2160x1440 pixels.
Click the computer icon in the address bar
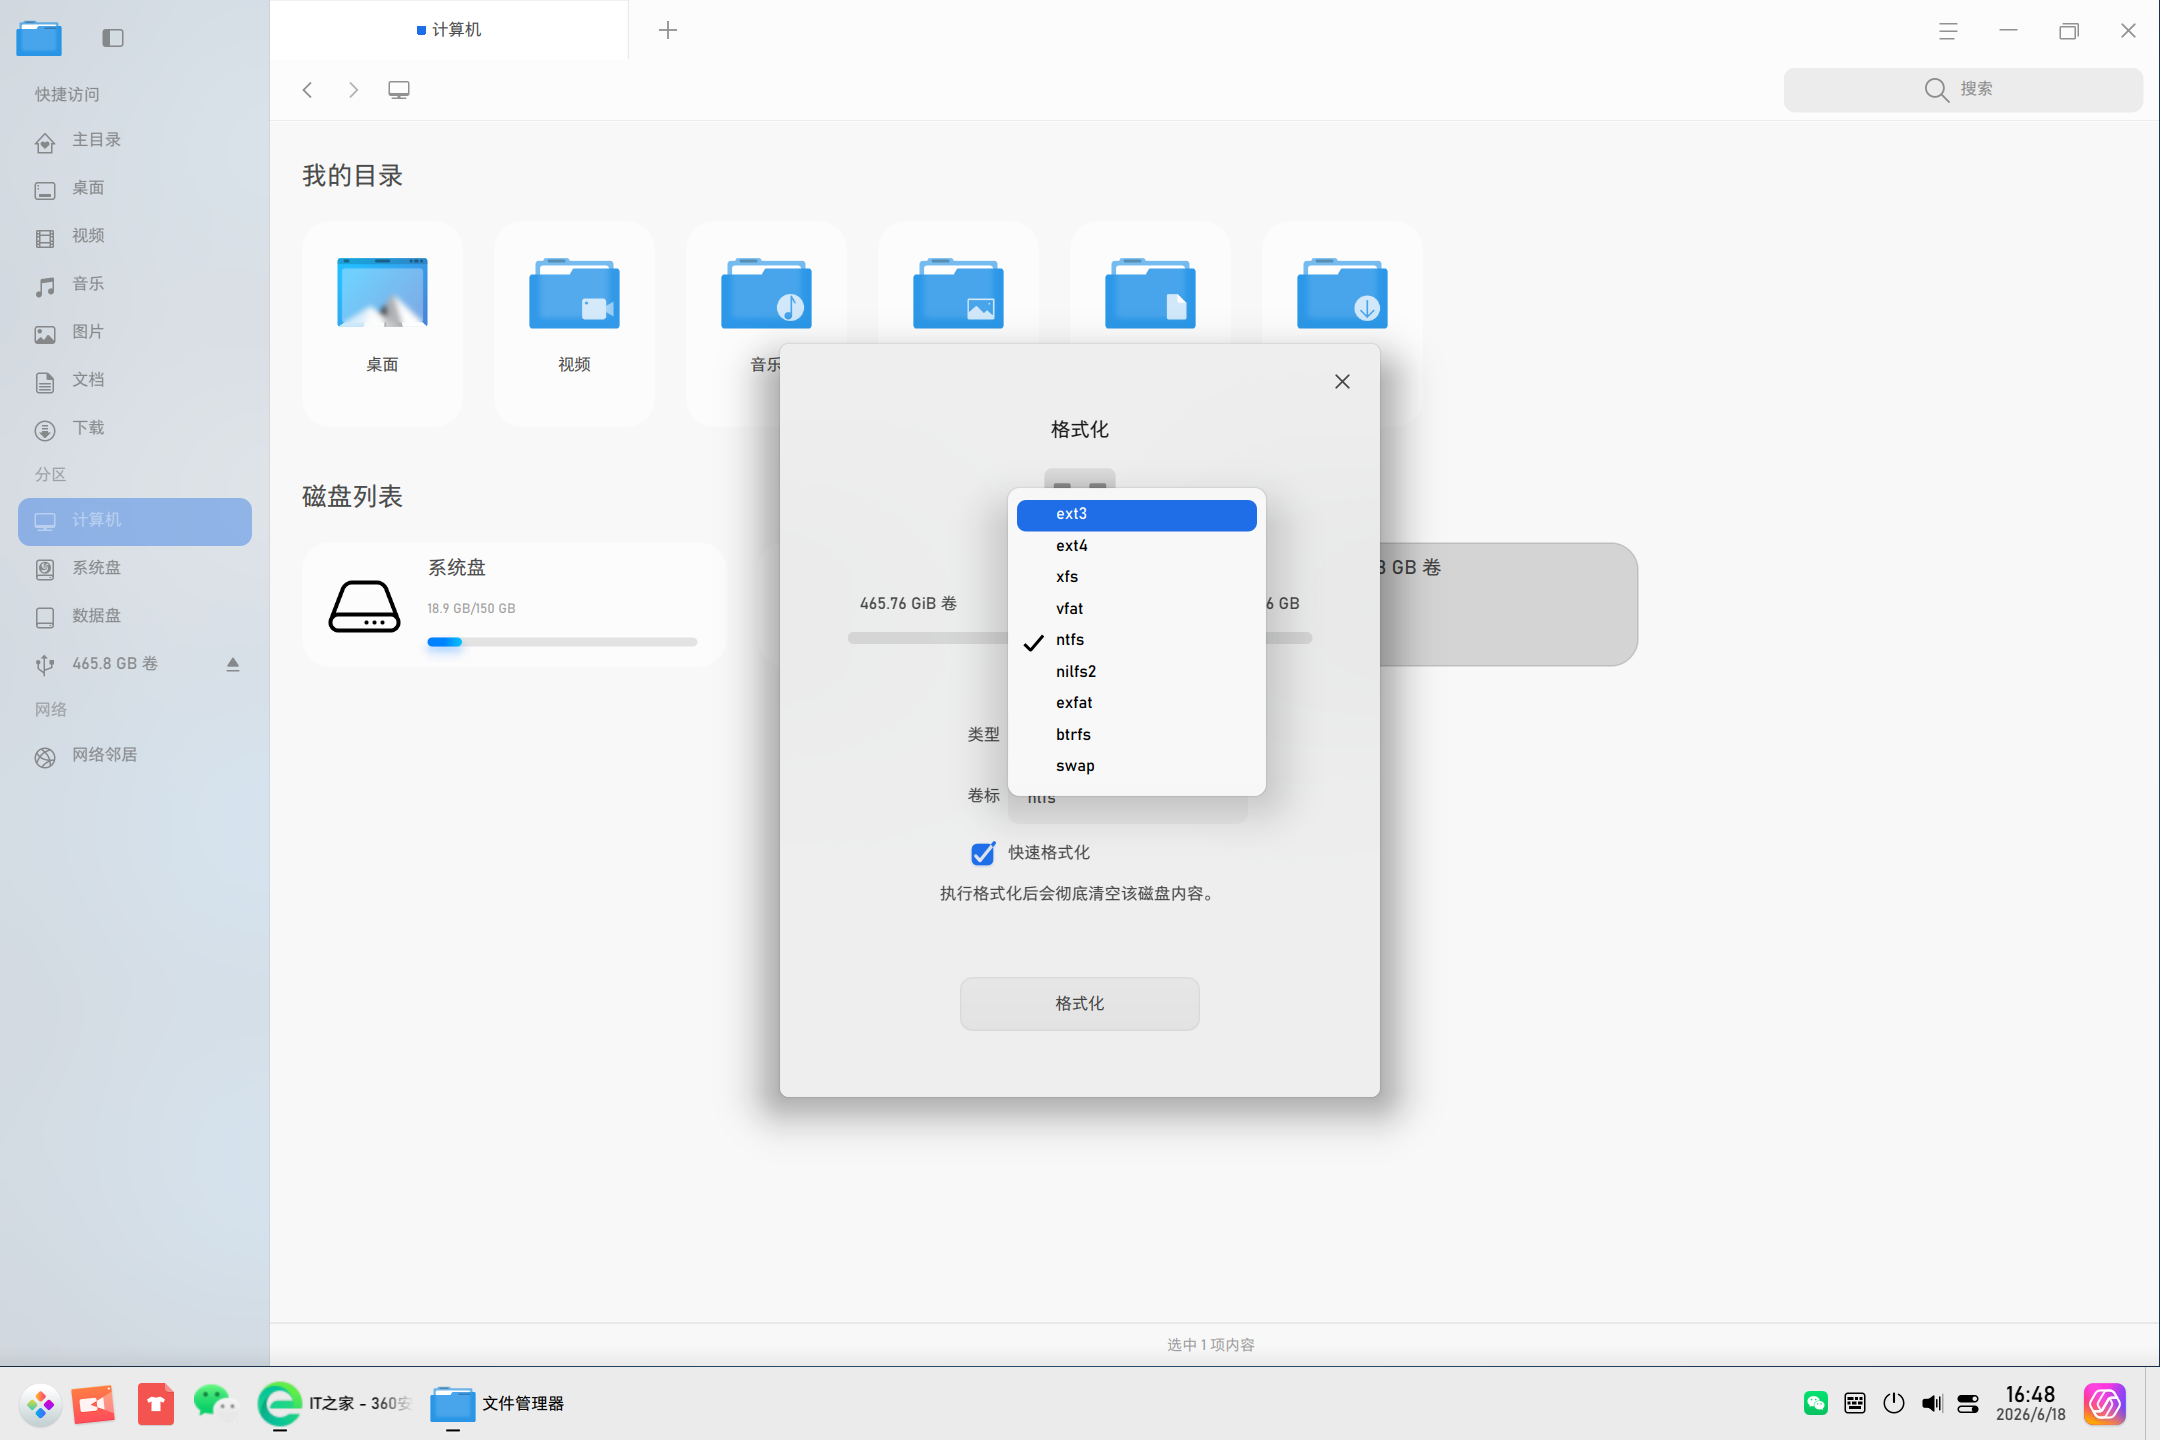(399, 90)
